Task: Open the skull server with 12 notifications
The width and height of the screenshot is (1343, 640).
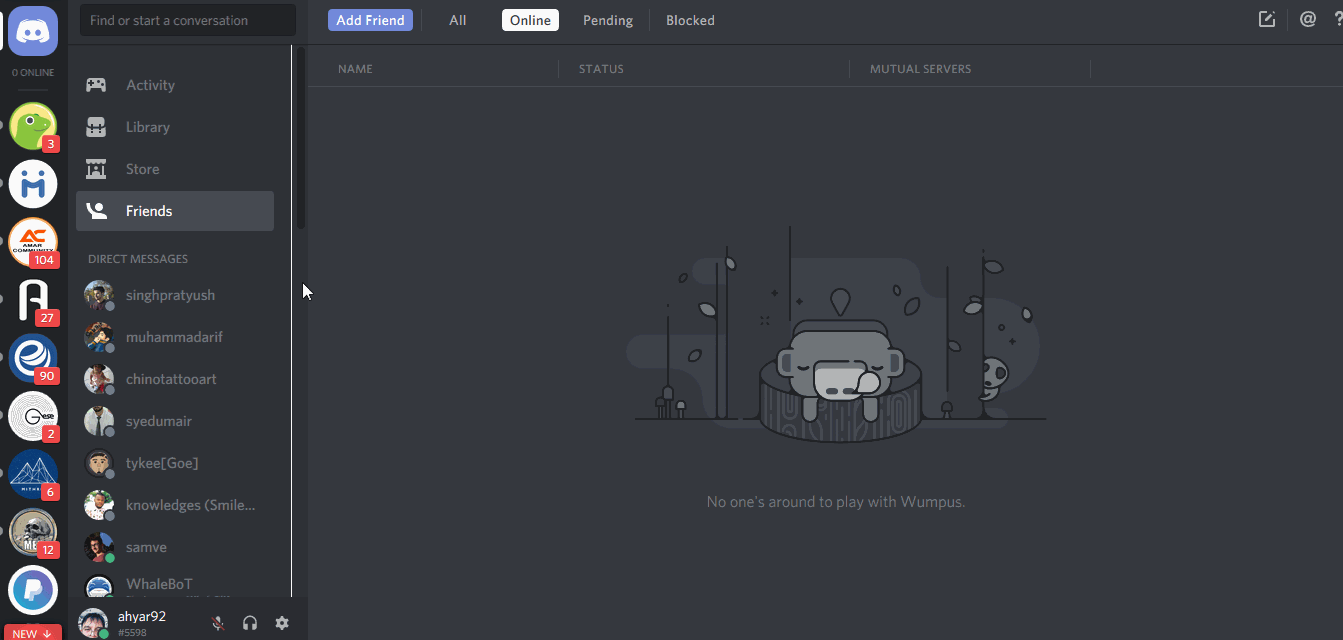Action: pyautogui.click(x=33, y=532)
